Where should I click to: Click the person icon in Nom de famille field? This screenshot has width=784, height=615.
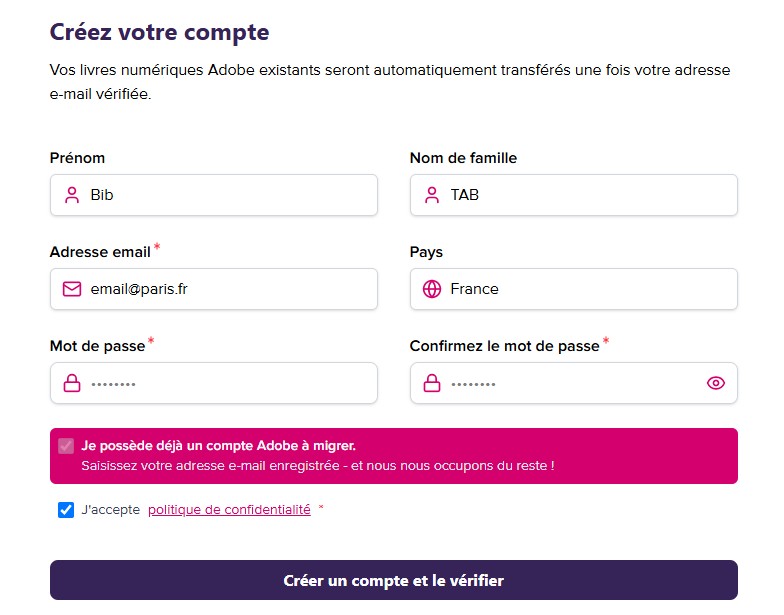pos(432,195)
